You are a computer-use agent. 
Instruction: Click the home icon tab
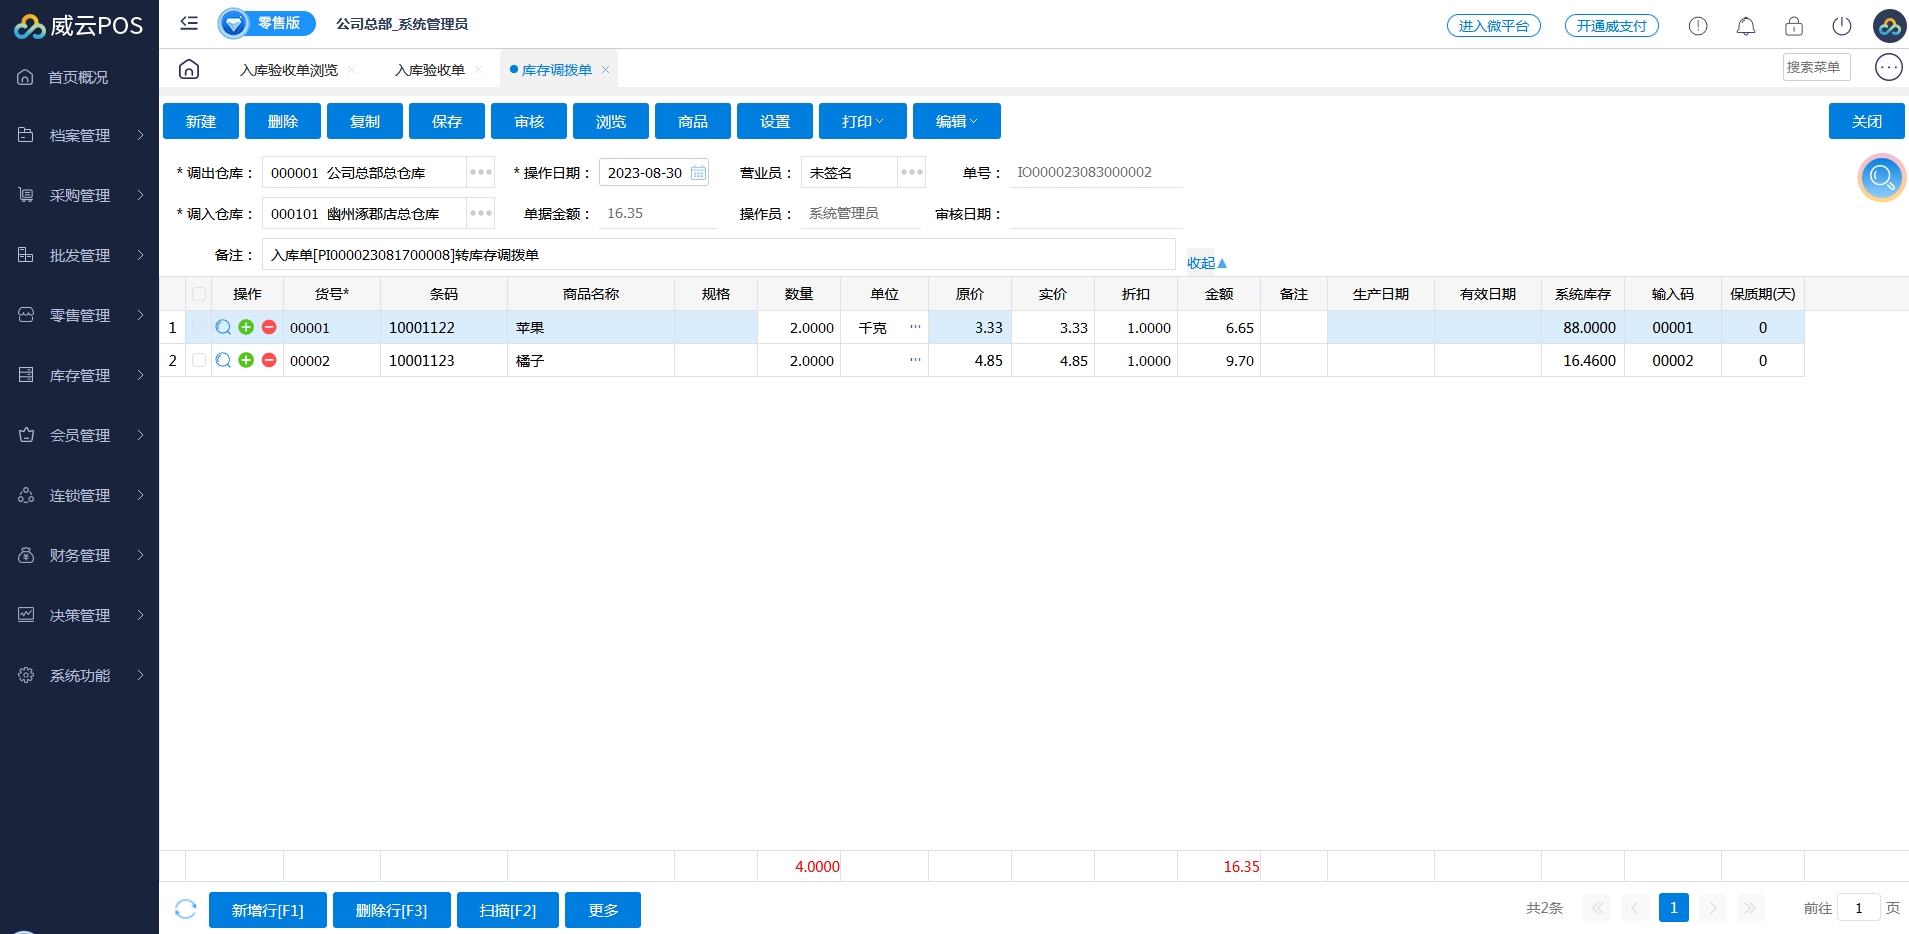click(x=189, y=69)
